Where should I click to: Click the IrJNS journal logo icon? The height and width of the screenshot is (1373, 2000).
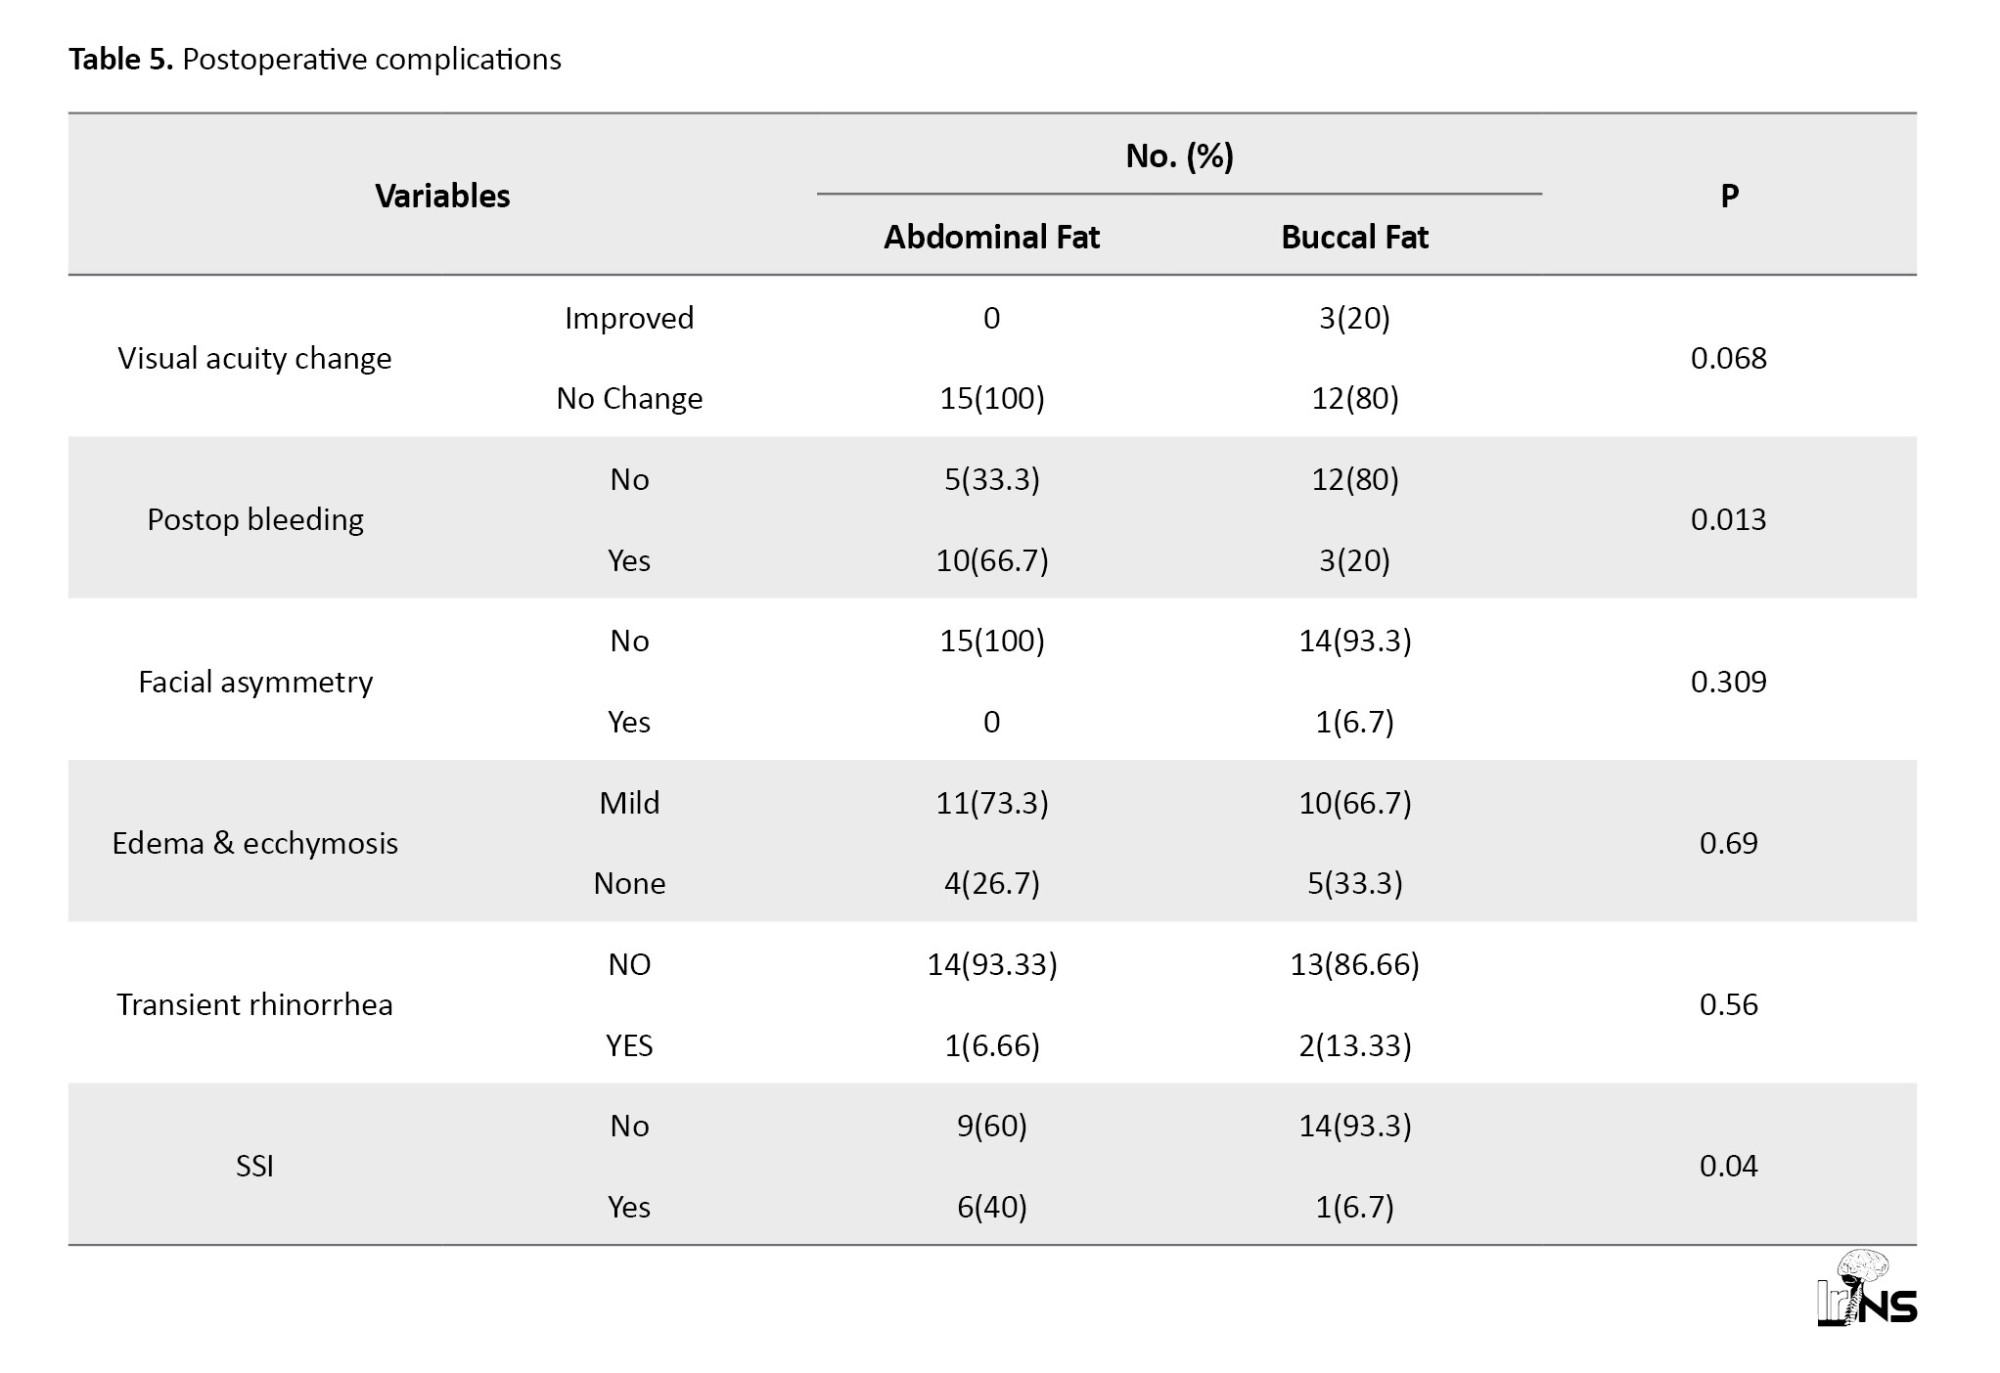pos(1866,1287)
